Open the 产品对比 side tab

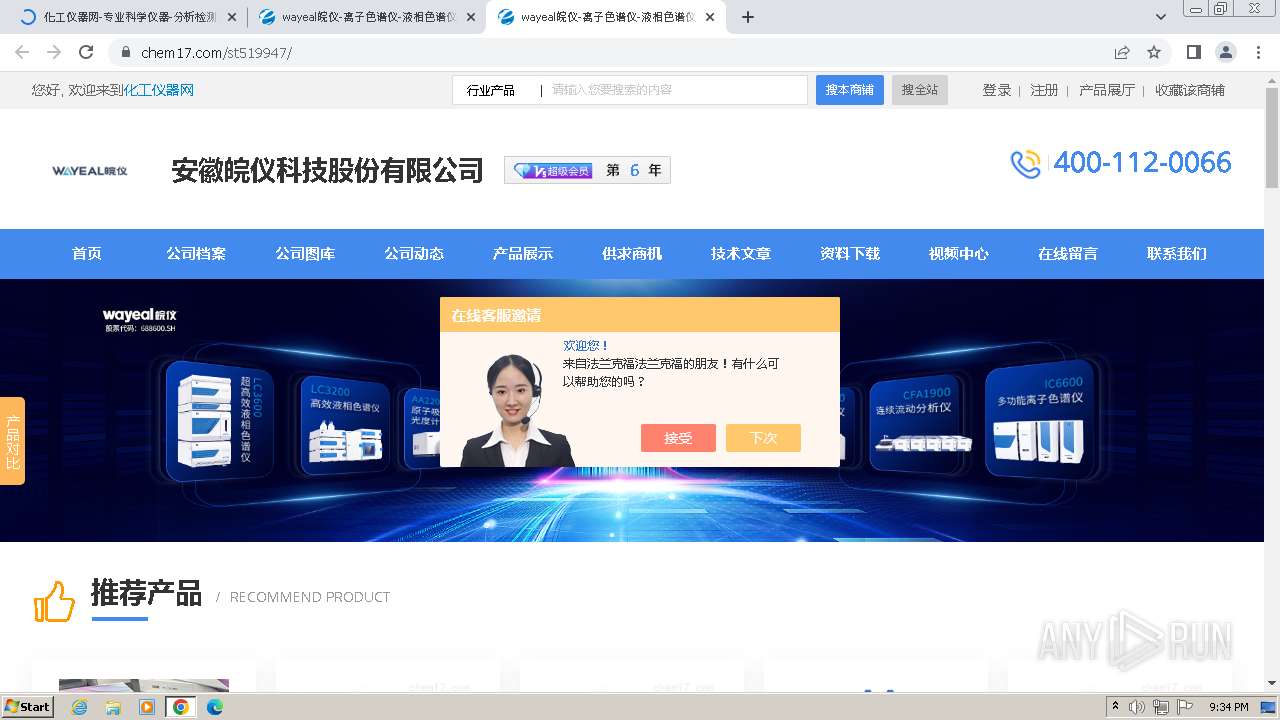[x=12, y=441]
